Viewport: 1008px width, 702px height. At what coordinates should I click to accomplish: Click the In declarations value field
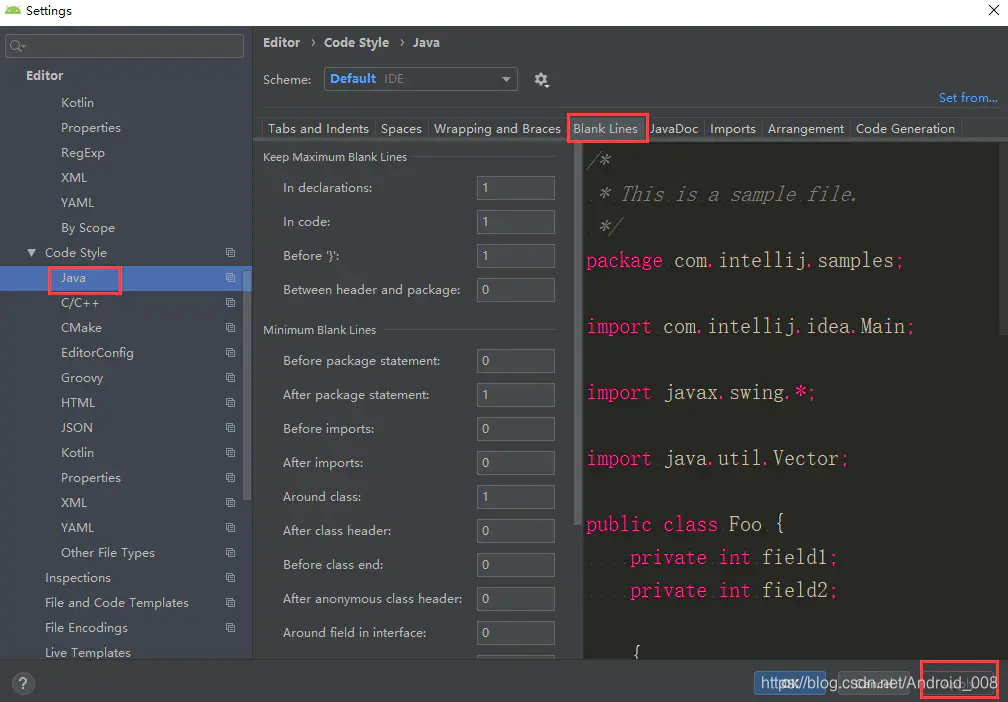point(516,188)
